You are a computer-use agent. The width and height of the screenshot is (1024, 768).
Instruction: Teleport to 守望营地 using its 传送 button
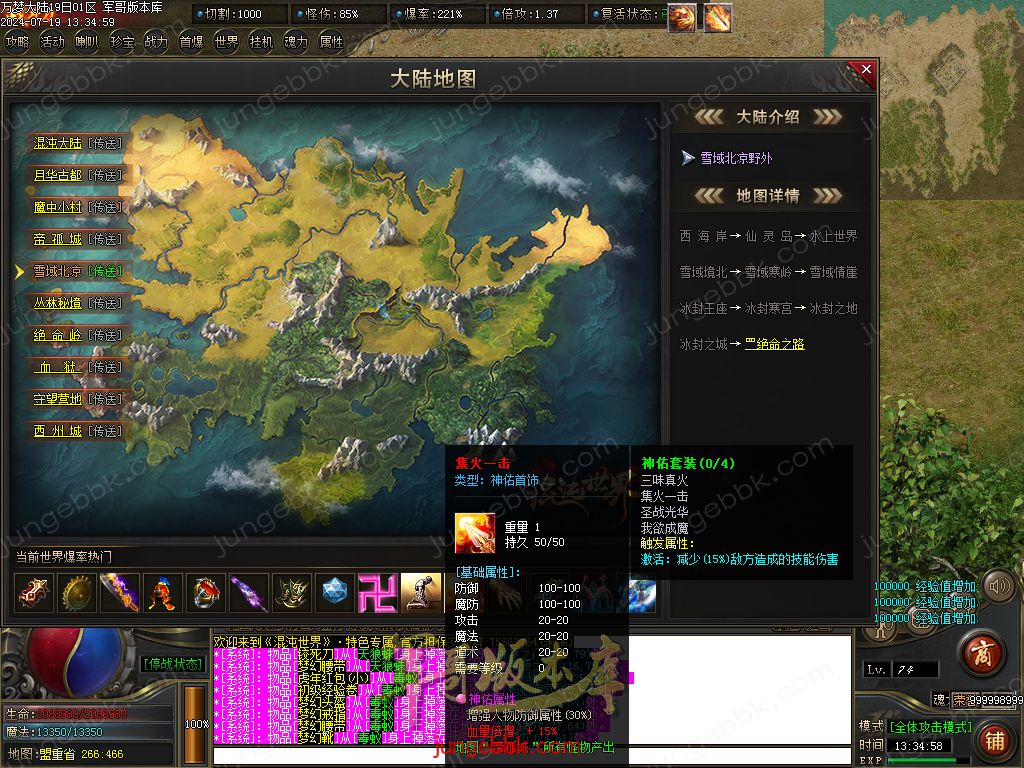(104, 399)
